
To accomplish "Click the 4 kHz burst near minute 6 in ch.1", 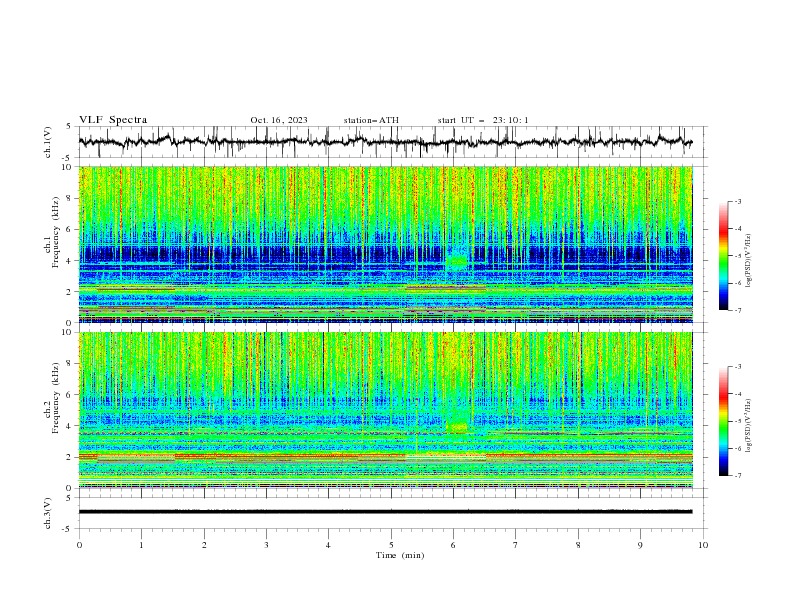I will 457,262.
